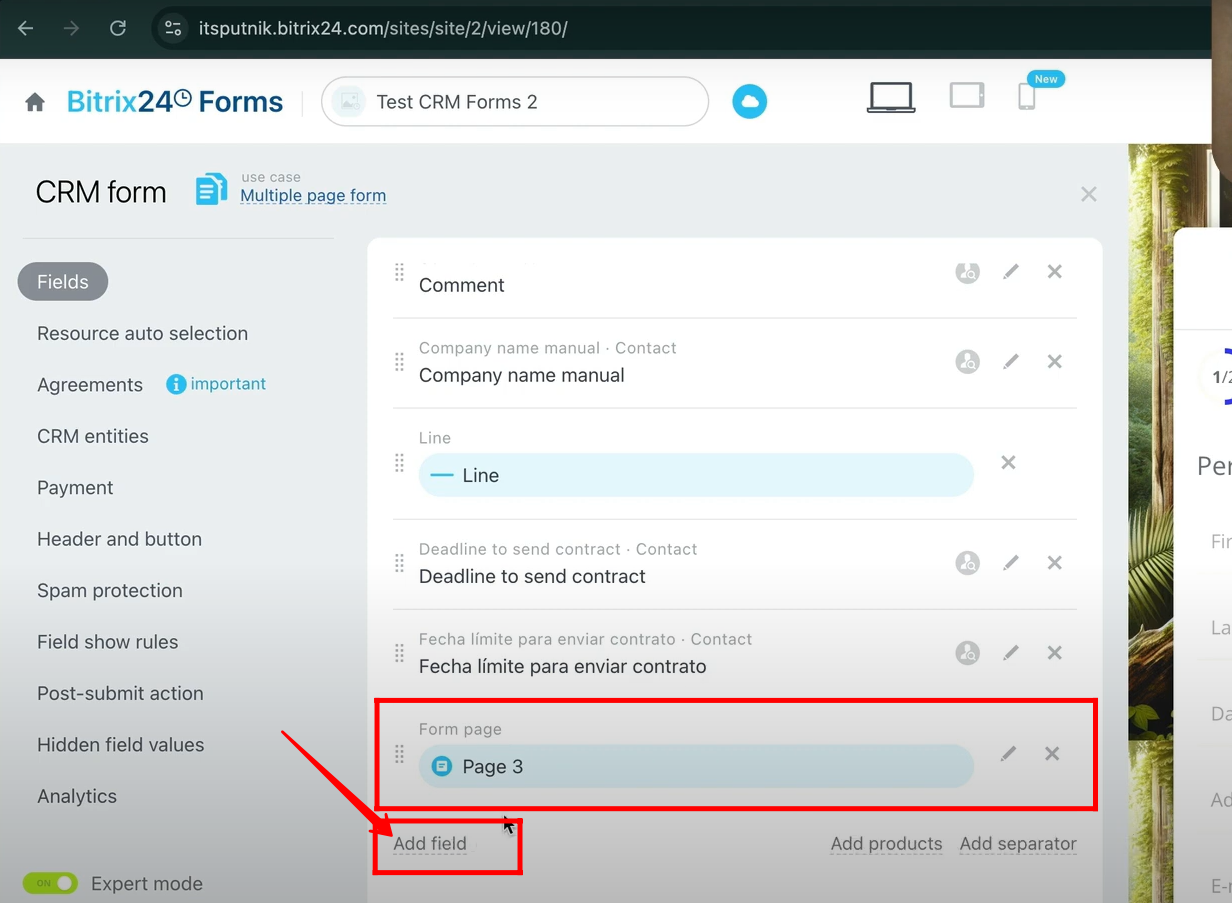Click the browser forward arrow
The height and width of the screenshot is (903, 1232).
click(x=71, y=28)
